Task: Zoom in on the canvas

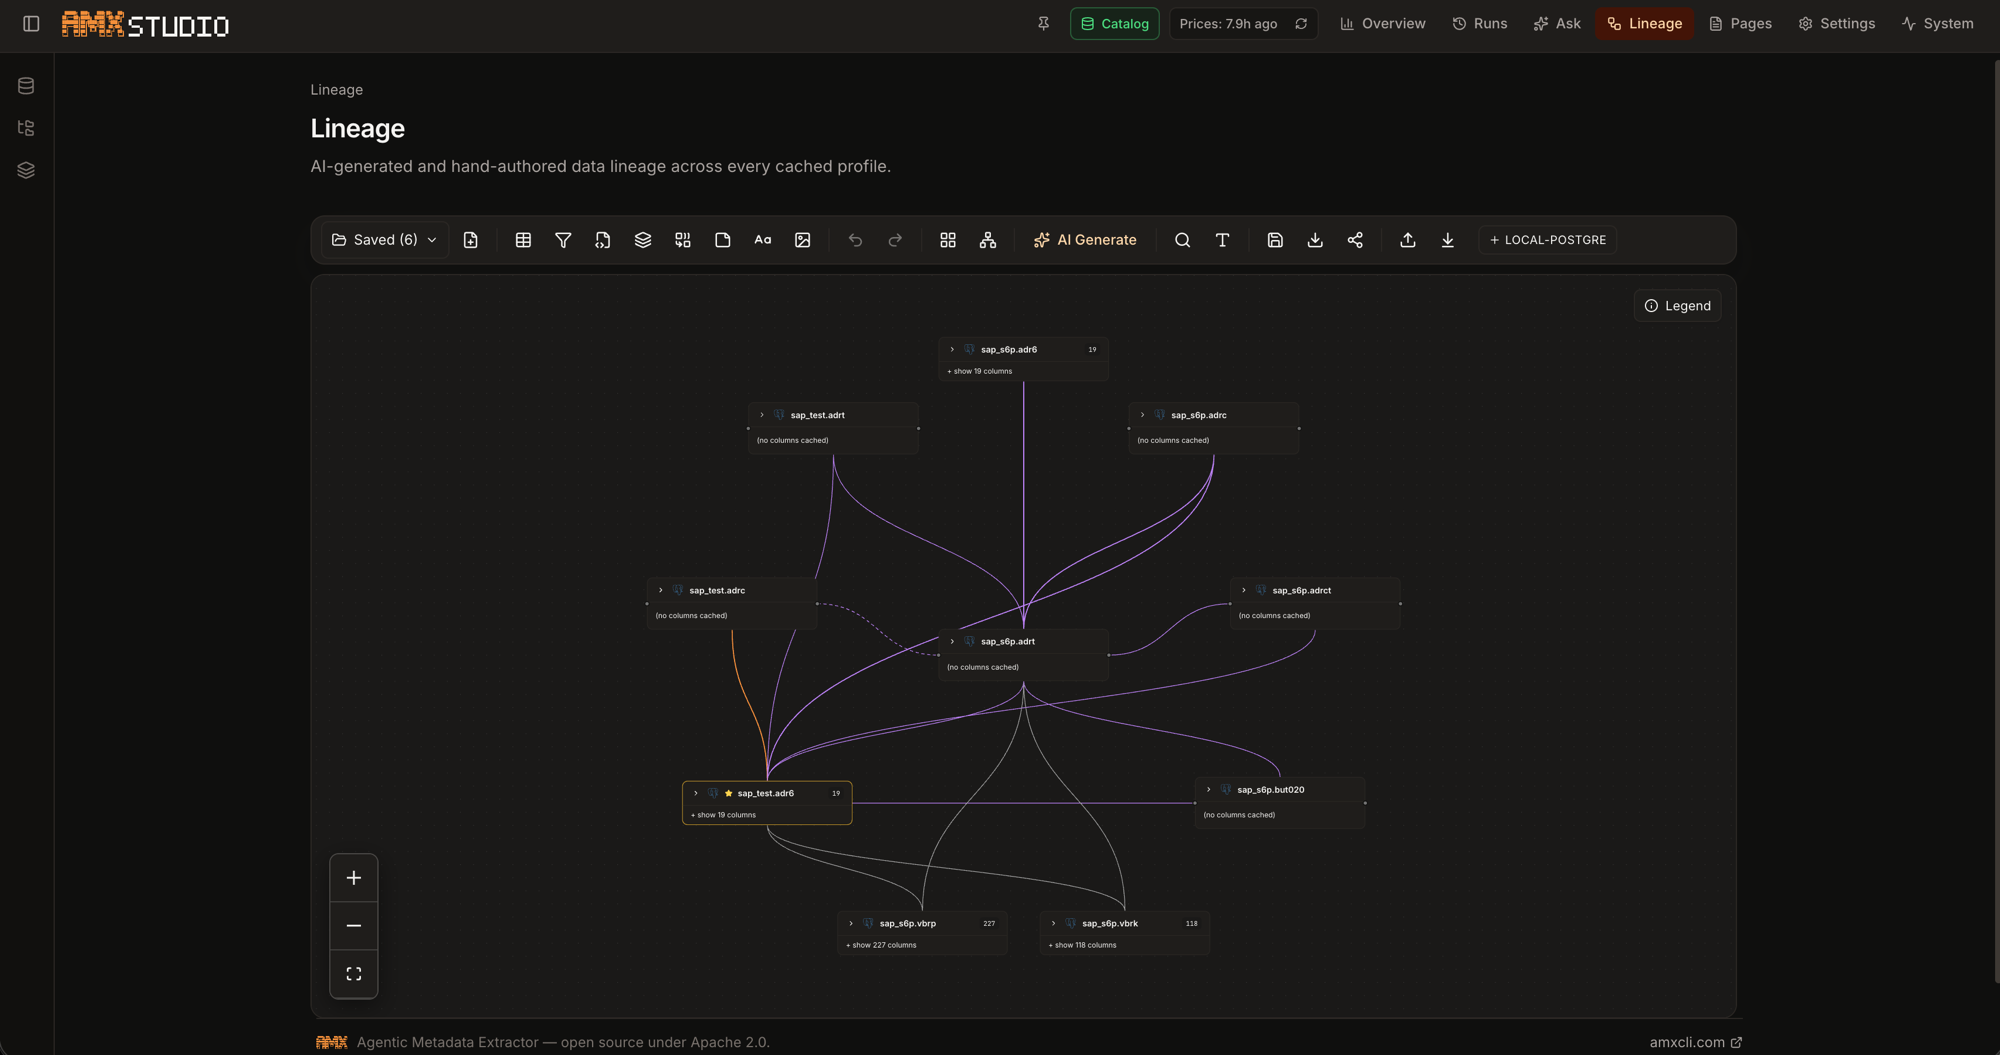Action: [354, 878]
